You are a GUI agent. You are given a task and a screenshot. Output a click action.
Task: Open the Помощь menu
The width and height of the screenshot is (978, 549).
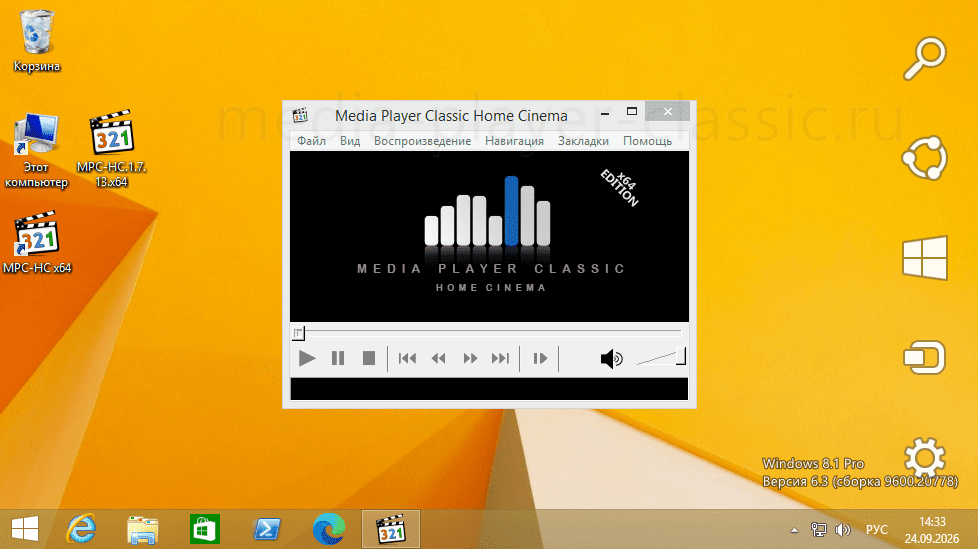coord(647,141)
